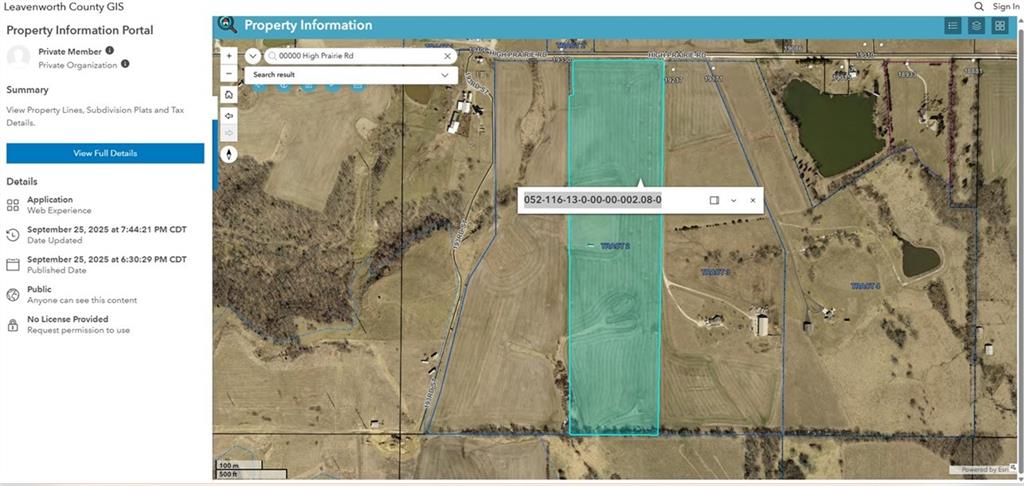The height and width of the screenshot is (486, 1024).
Task: Zoom in on the map
Action: point(229,56)
